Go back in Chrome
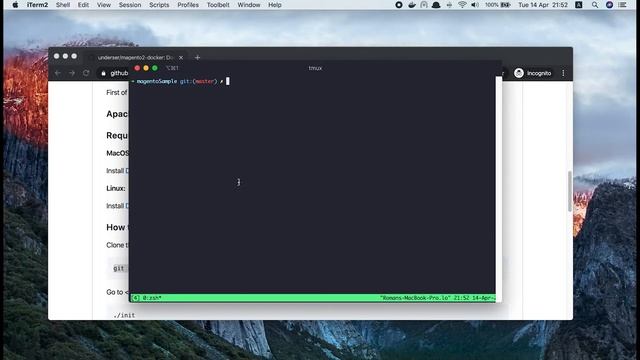This screenshot has width=640, height=360. click(x=58, y=73)
